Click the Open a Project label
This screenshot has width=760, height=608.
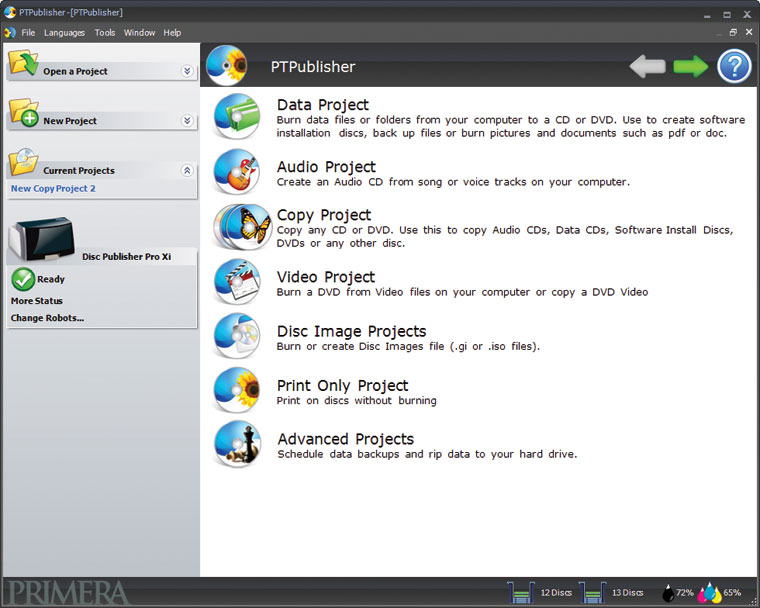75,71
